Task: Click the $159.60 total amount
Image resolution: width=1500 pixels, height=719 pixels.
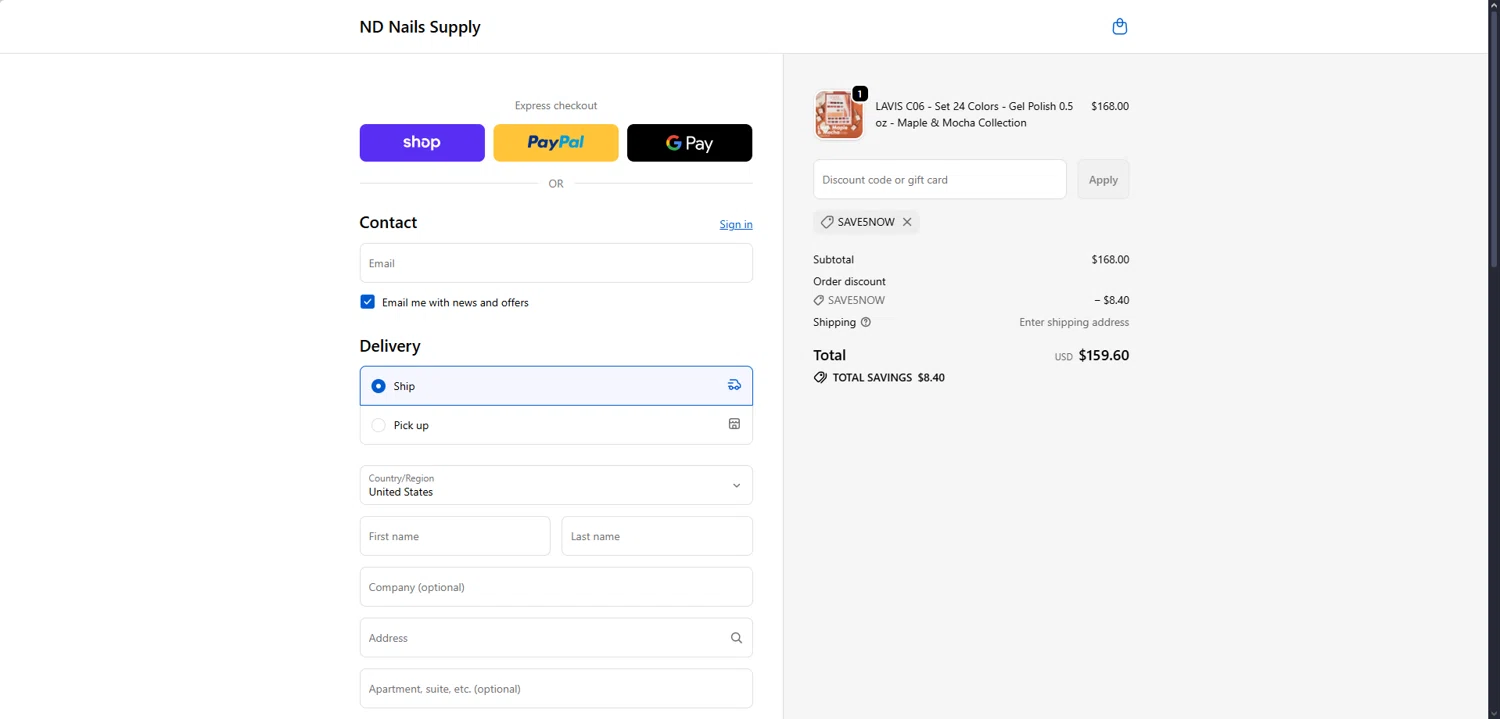Action: pyautogui.click(x=1104, y=355)
